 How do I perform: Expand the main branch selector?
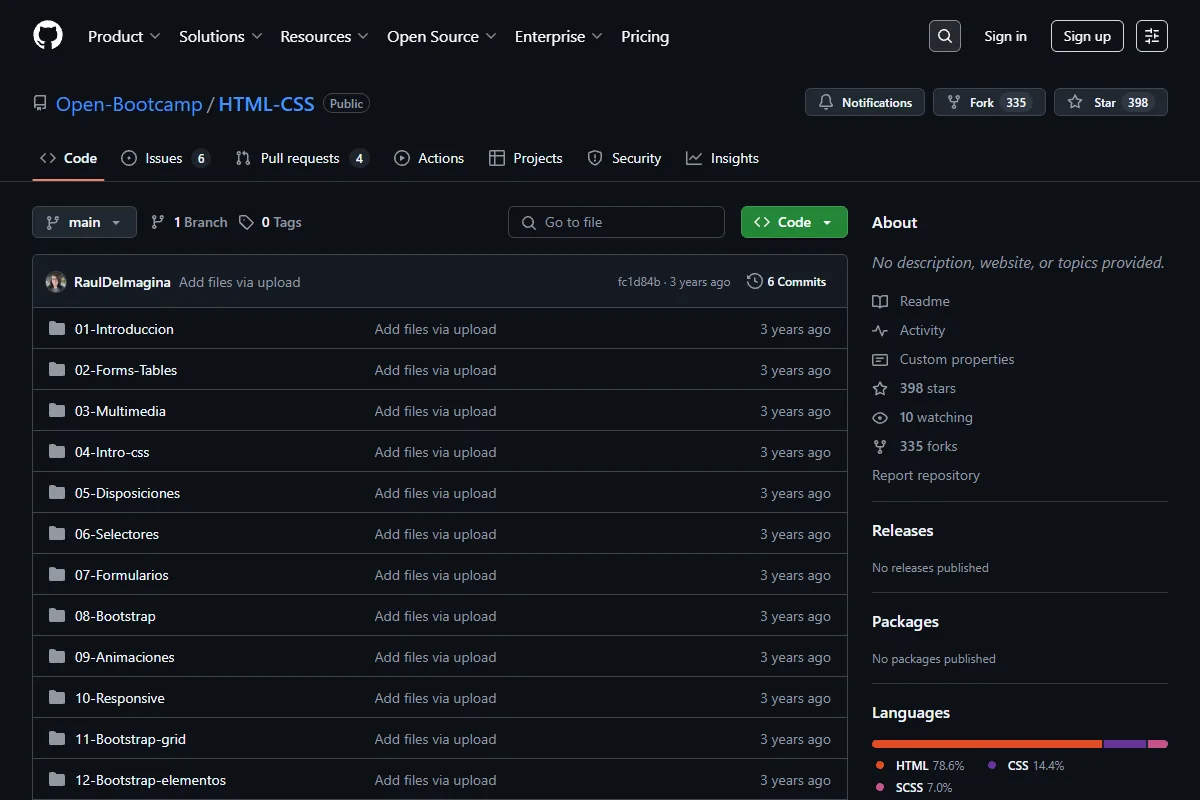tap(84, 222)
